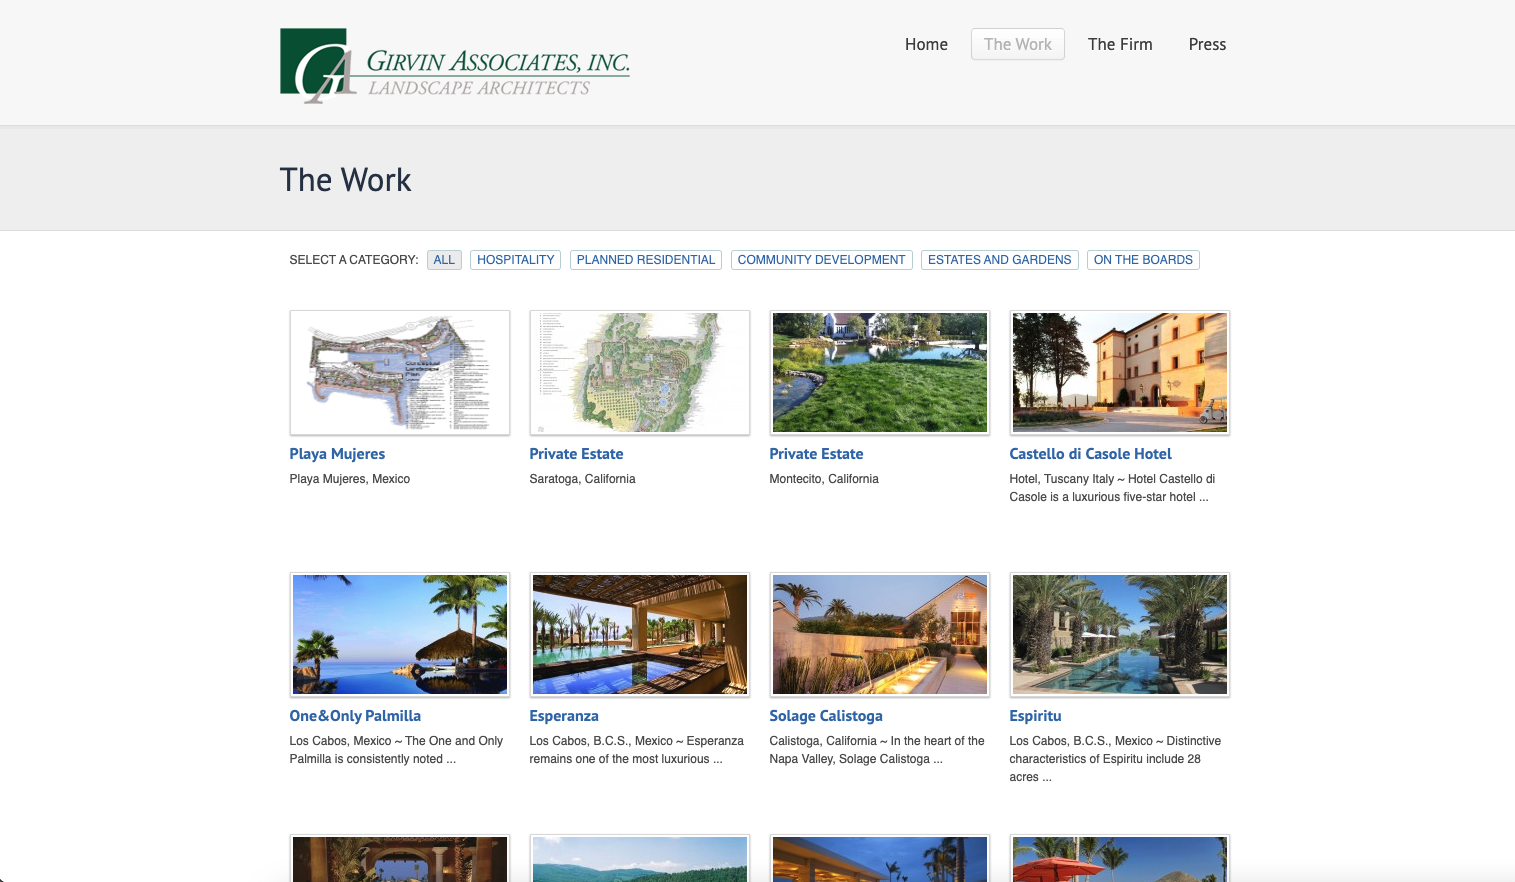Click the Girvin Associates logo
This screenshot has height=882, width=1515.
(455, 66)
